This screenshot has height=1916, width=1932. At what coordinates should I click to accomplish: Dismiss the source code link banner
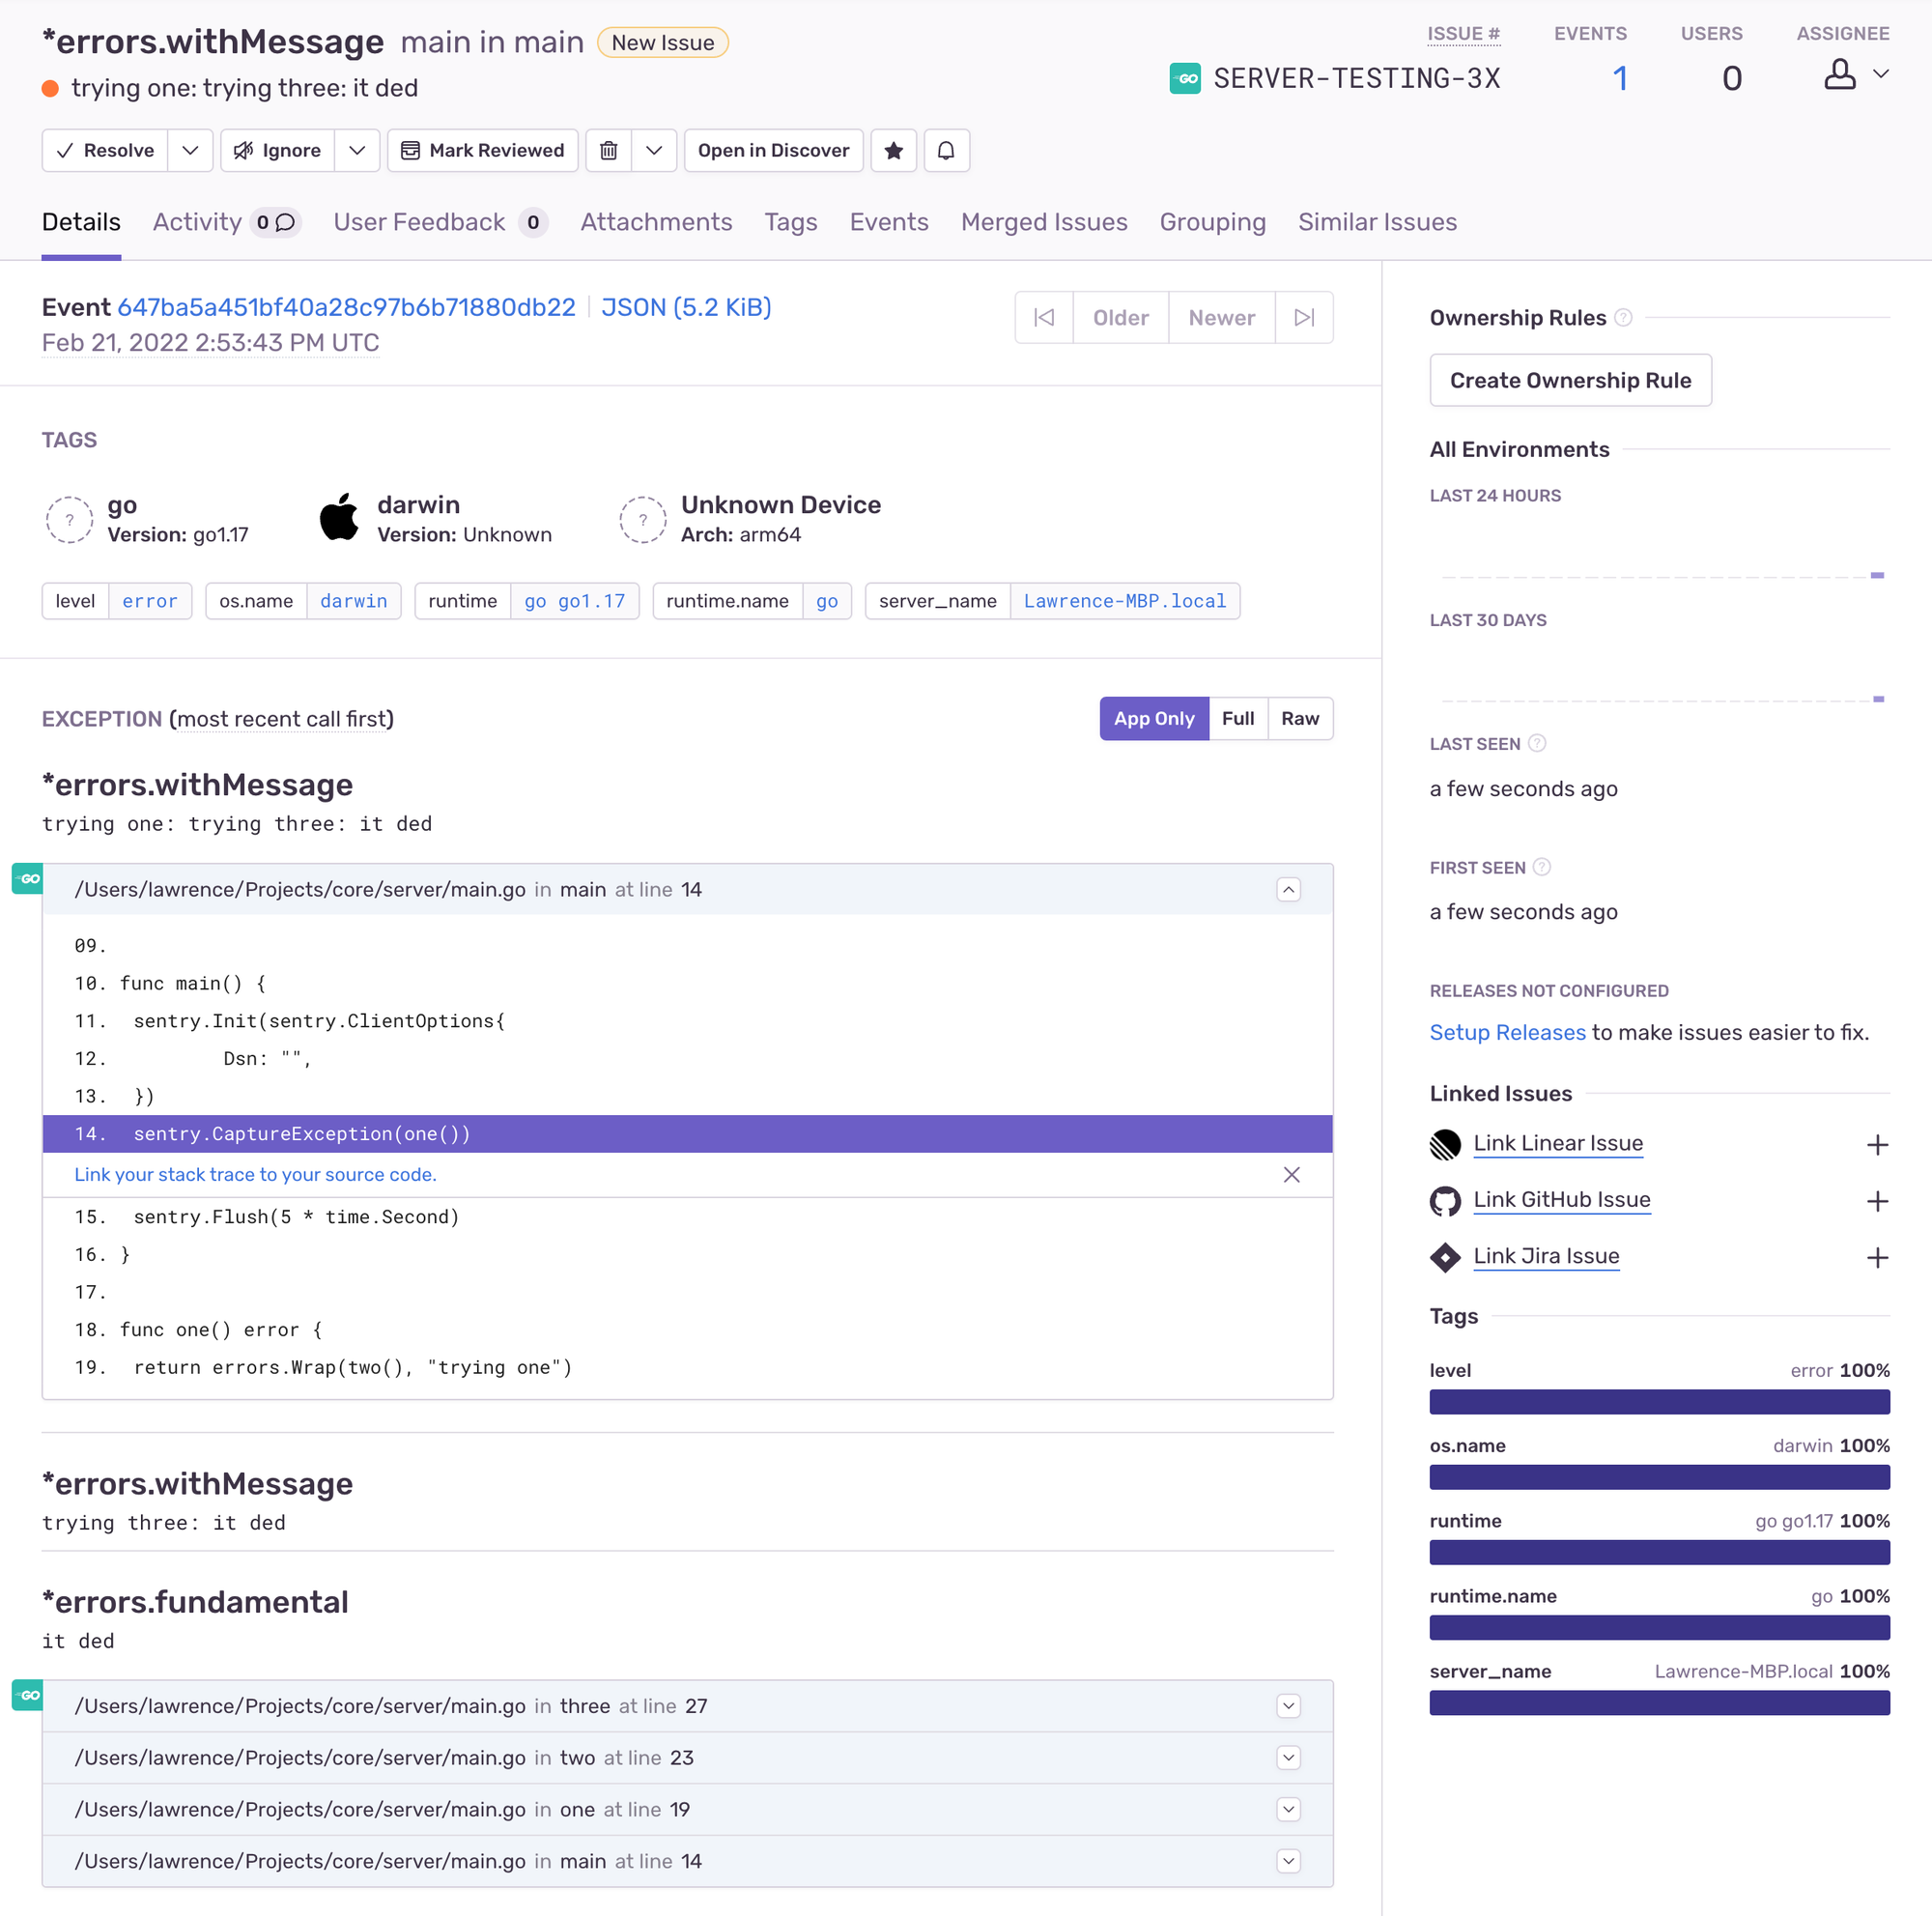pos(1291,1174)
